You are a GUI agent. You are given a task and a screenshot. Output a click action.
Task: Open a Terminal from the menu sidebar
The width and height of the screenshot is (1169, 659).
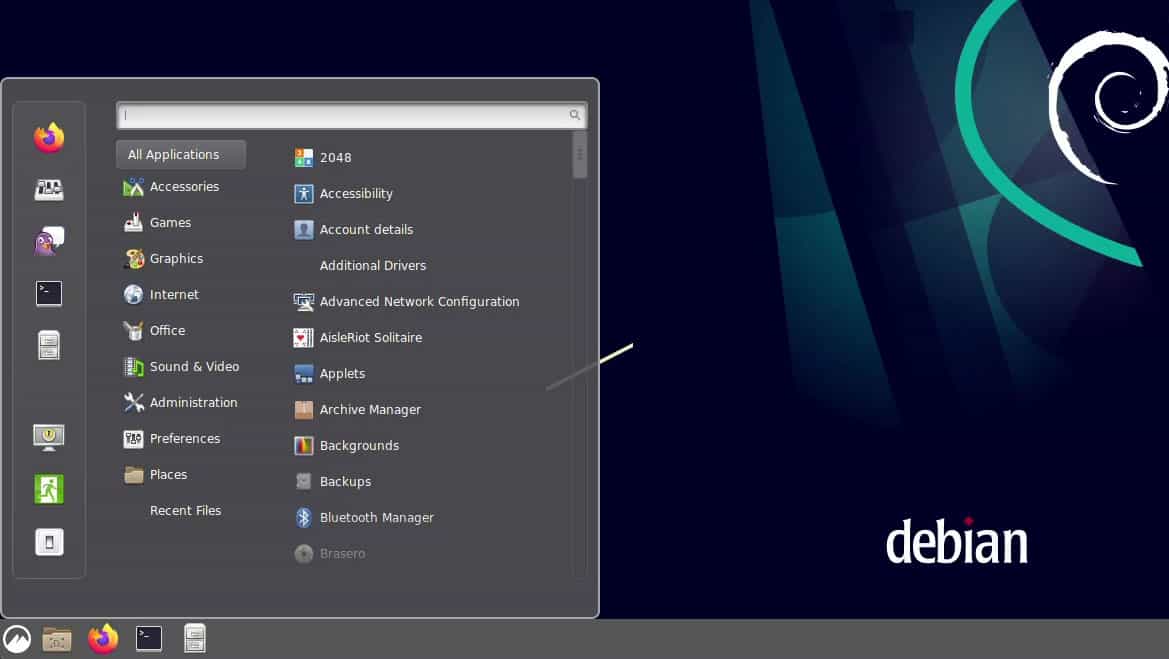click(48, 293)
